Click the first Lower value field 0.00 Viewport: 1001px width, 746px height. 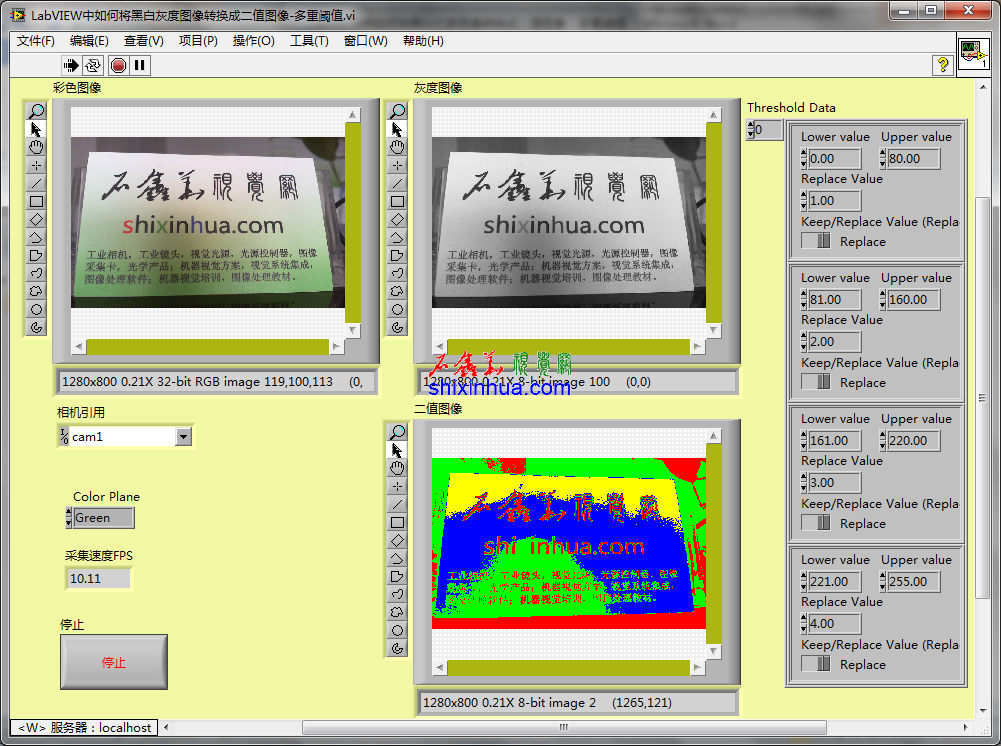click(834, 158)
